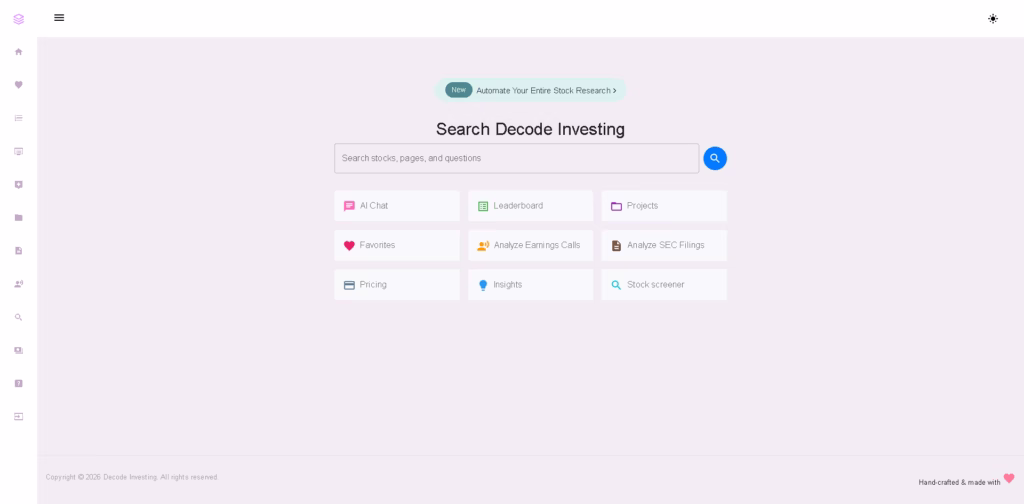
Task: Click the home icon in the sidebar
Action: [x=18, y=52]
